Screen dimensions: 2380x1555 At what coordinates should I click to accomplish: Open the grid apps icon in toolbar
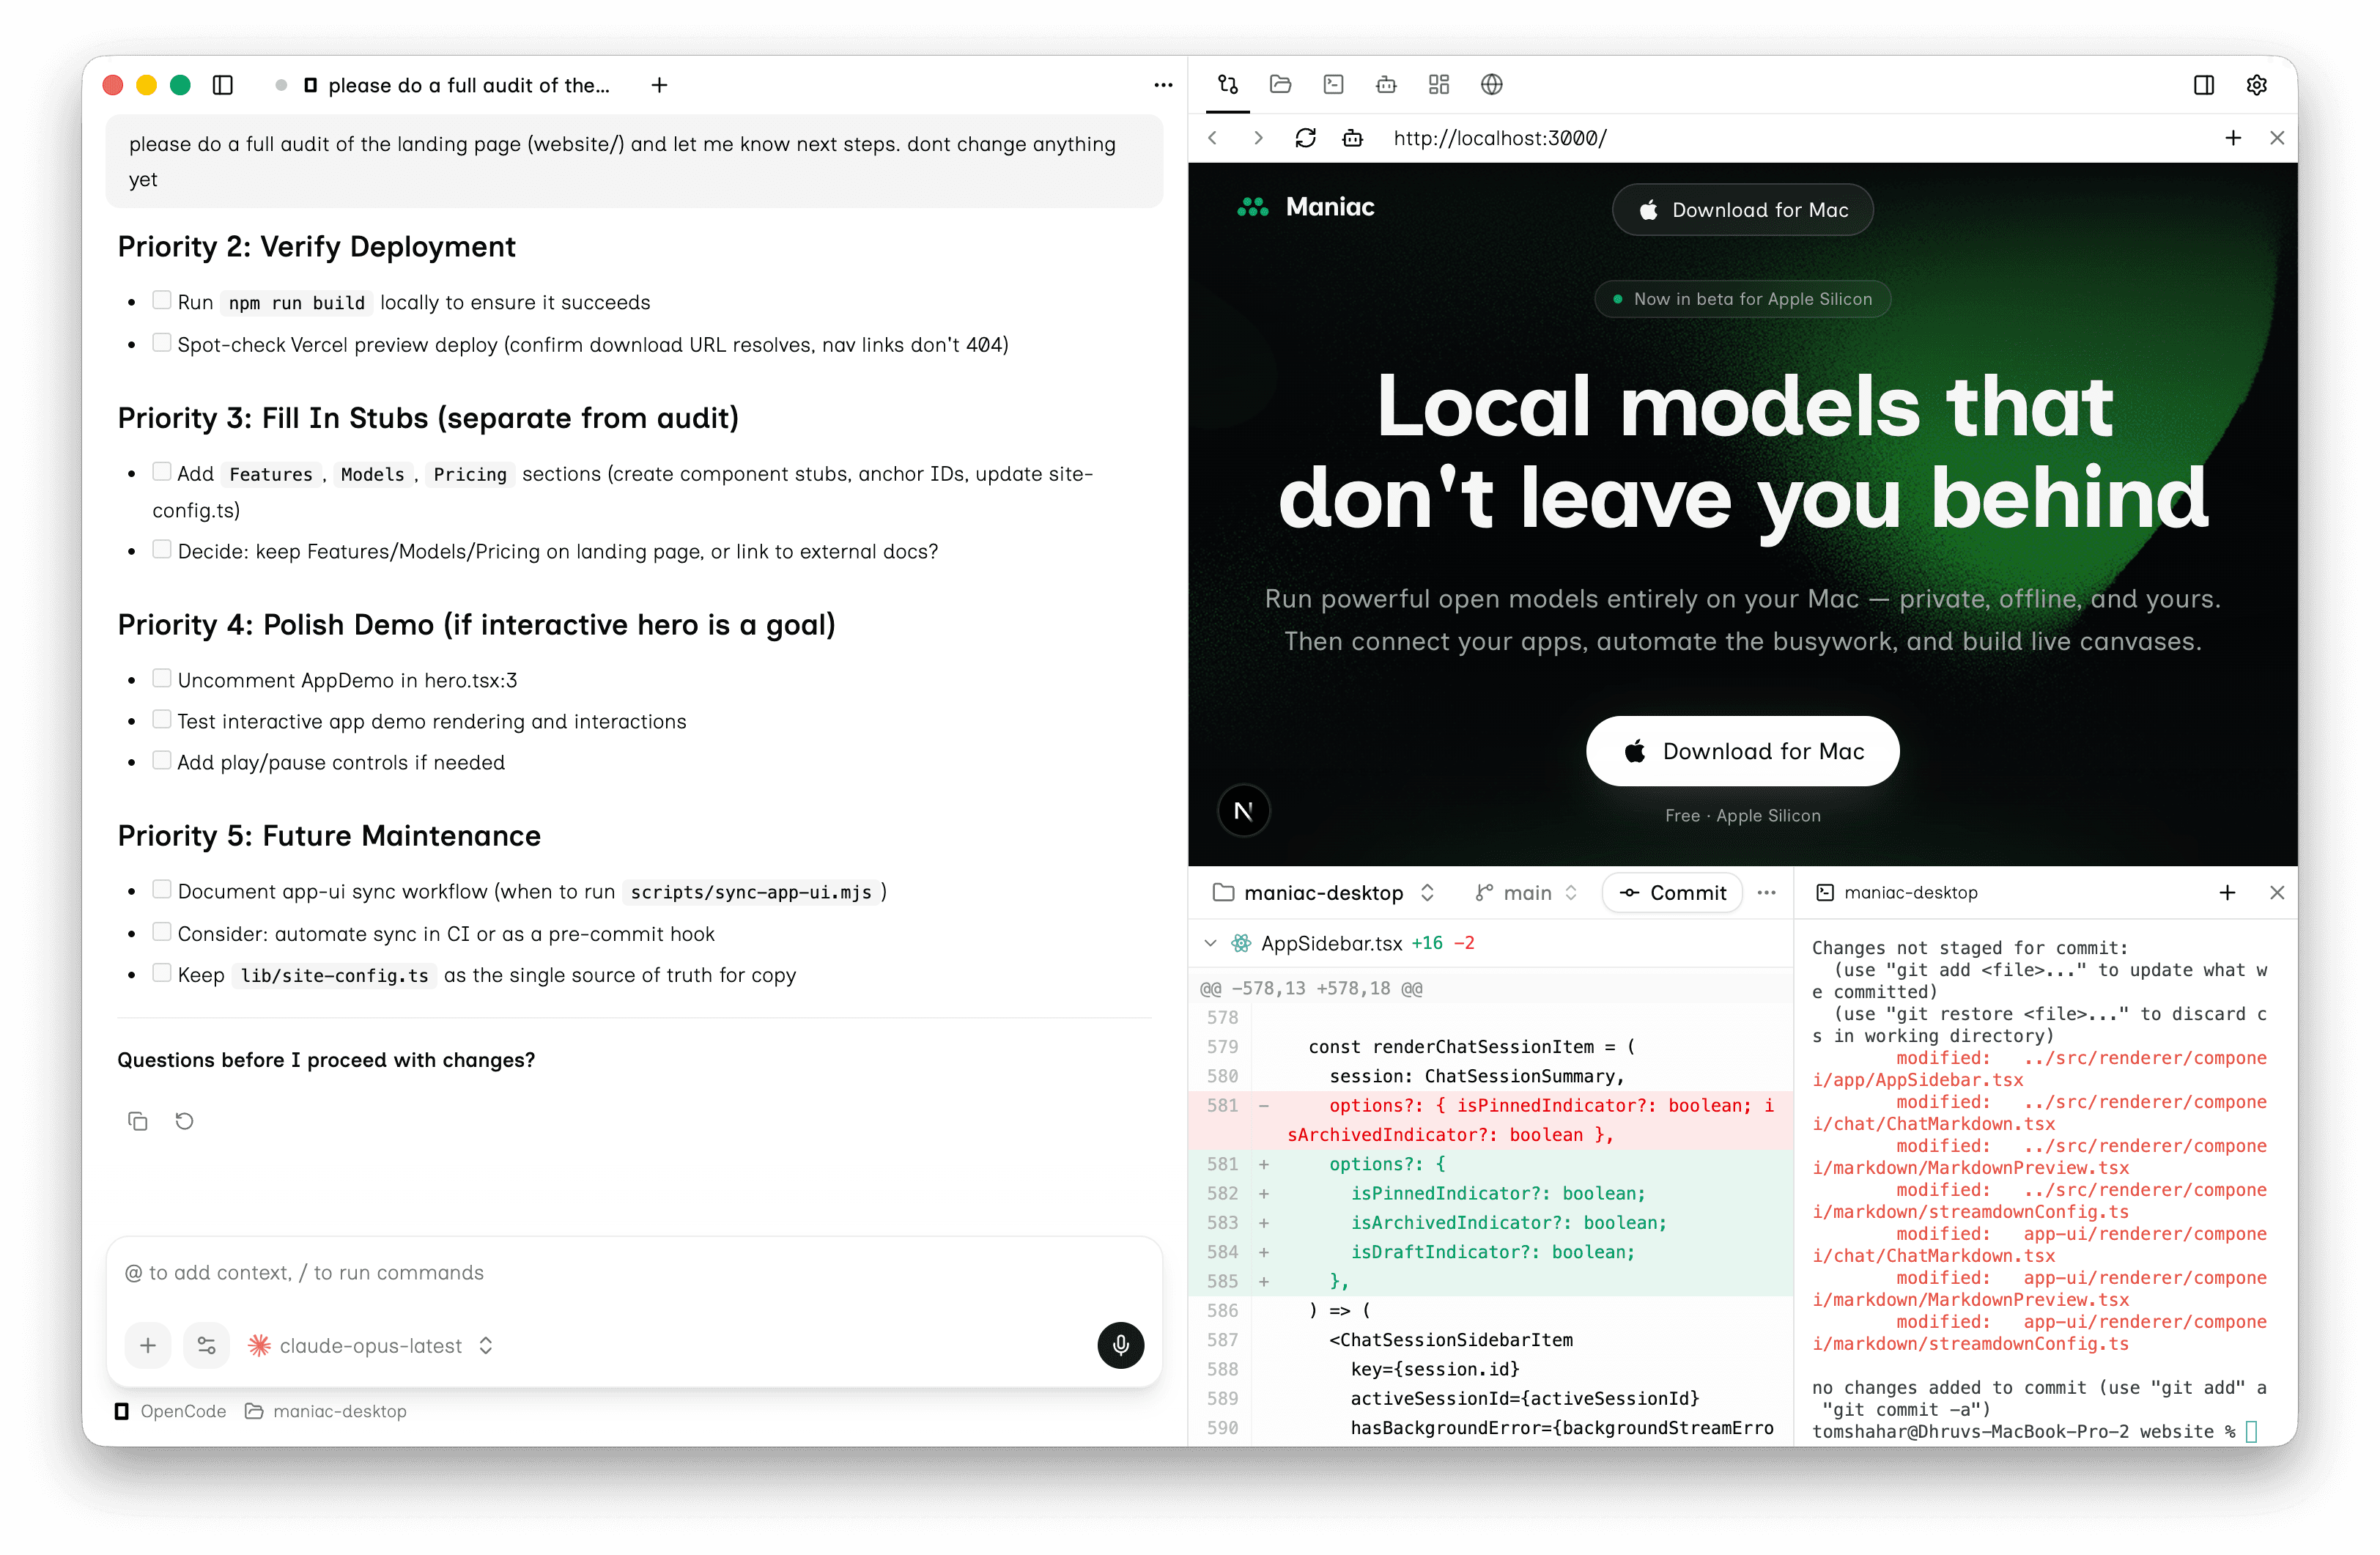point(1439,84)
